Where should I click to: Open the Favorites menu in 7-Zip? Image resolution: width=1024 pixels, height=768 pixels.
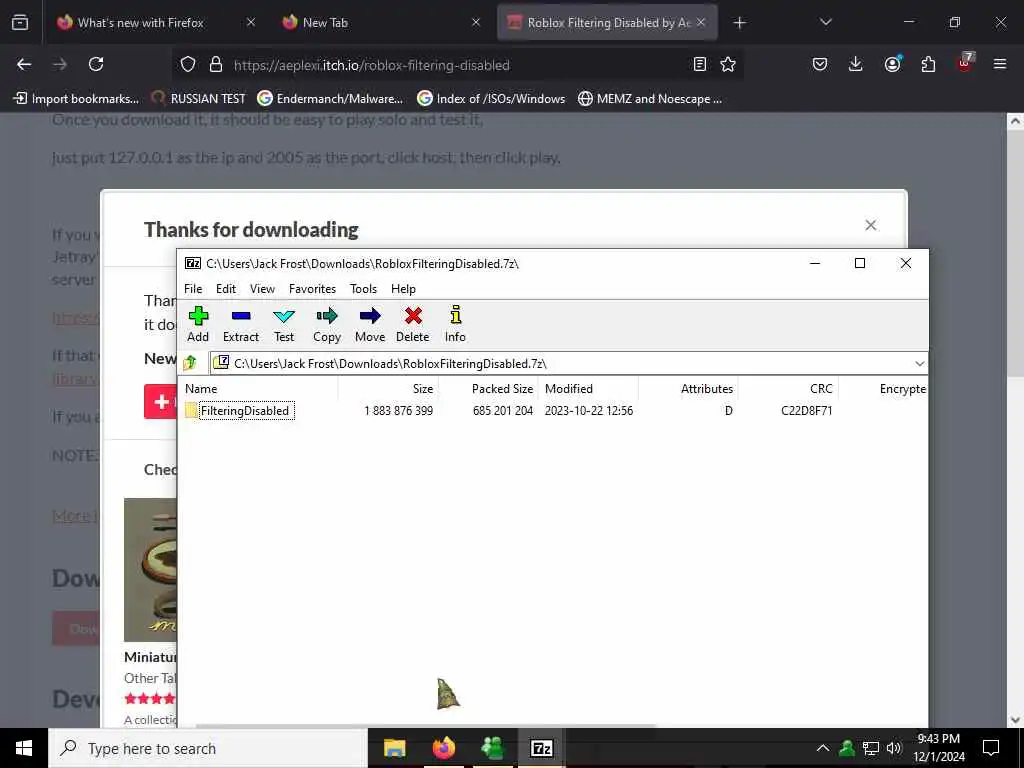pos(312,289)
